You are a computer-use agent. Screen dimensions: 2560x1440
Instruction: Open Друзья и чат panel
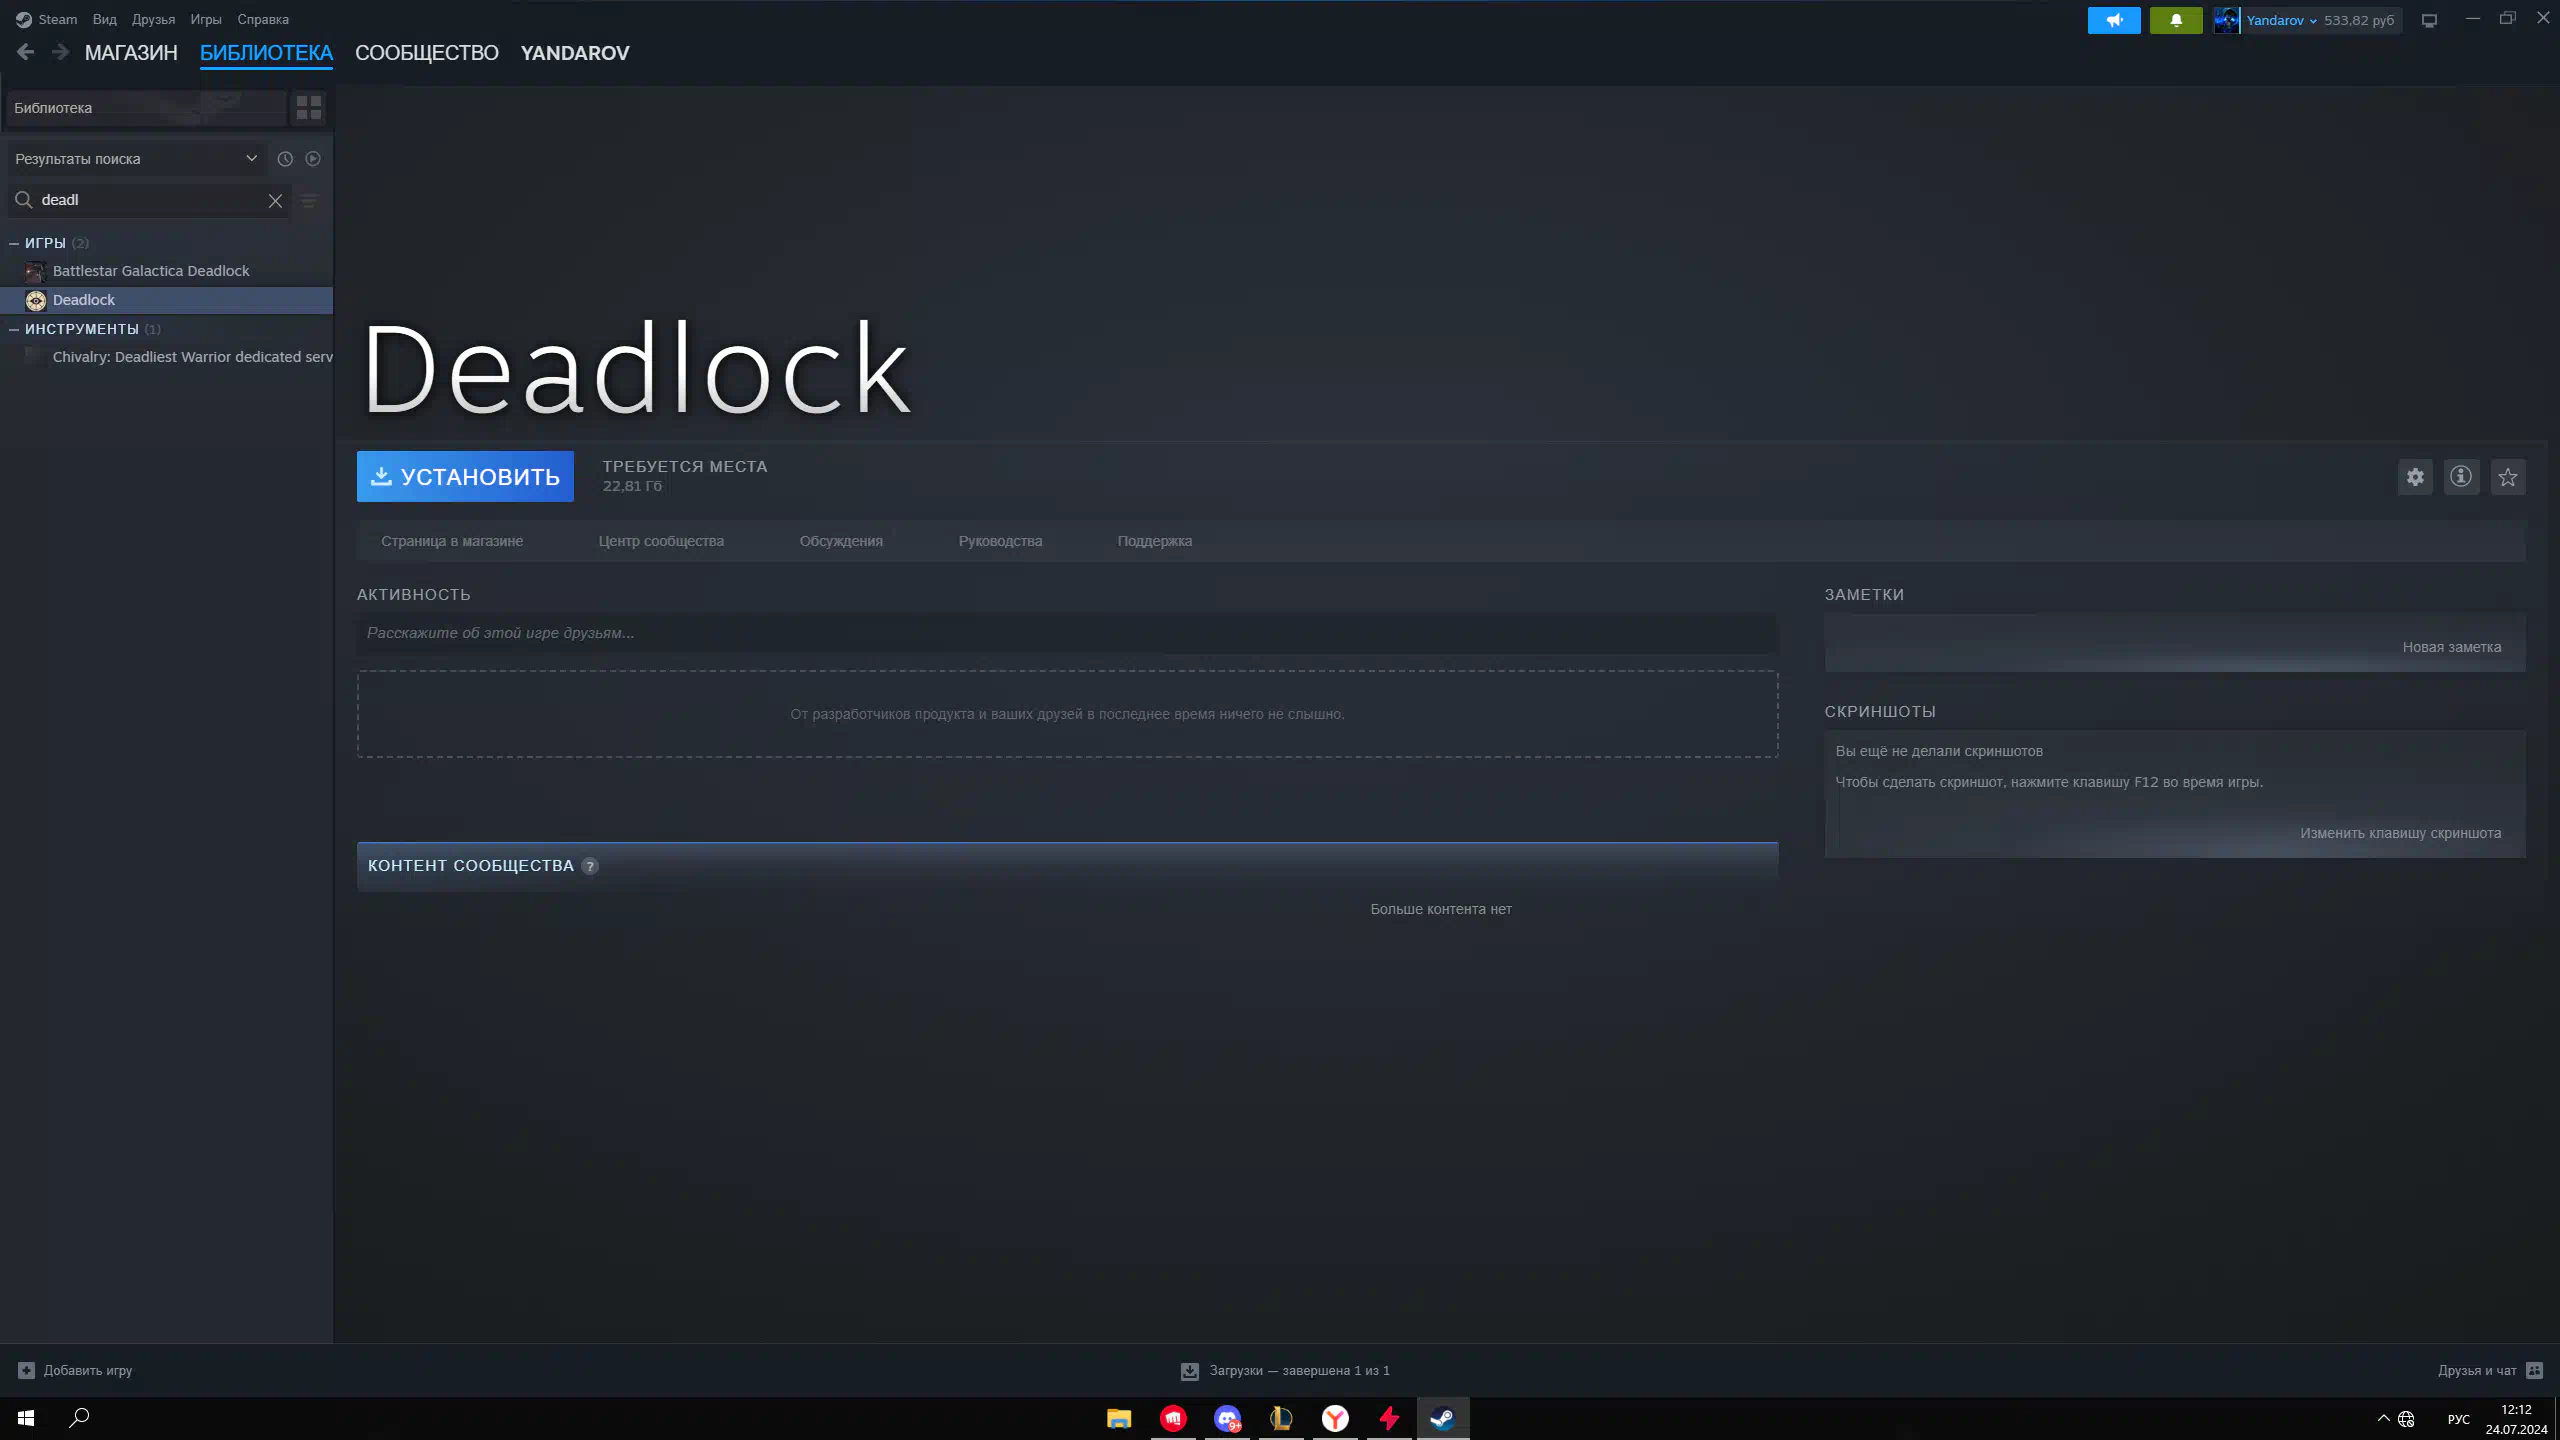point(2477,1370)
